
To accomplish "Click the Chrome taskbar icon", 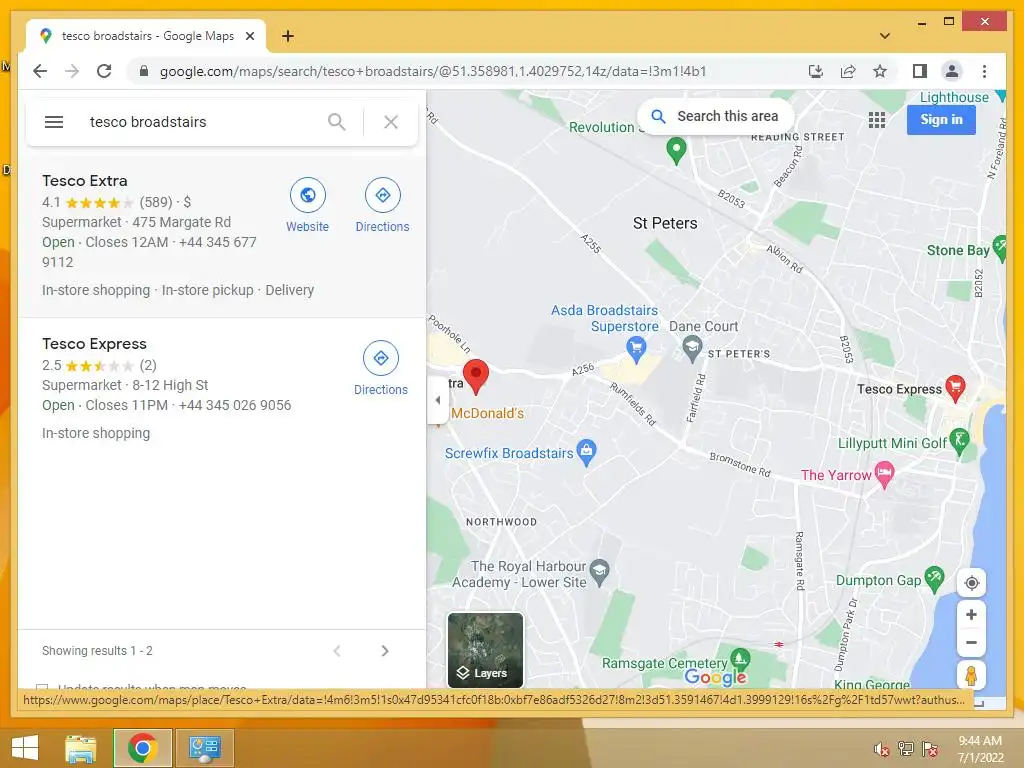I will 142,748.
